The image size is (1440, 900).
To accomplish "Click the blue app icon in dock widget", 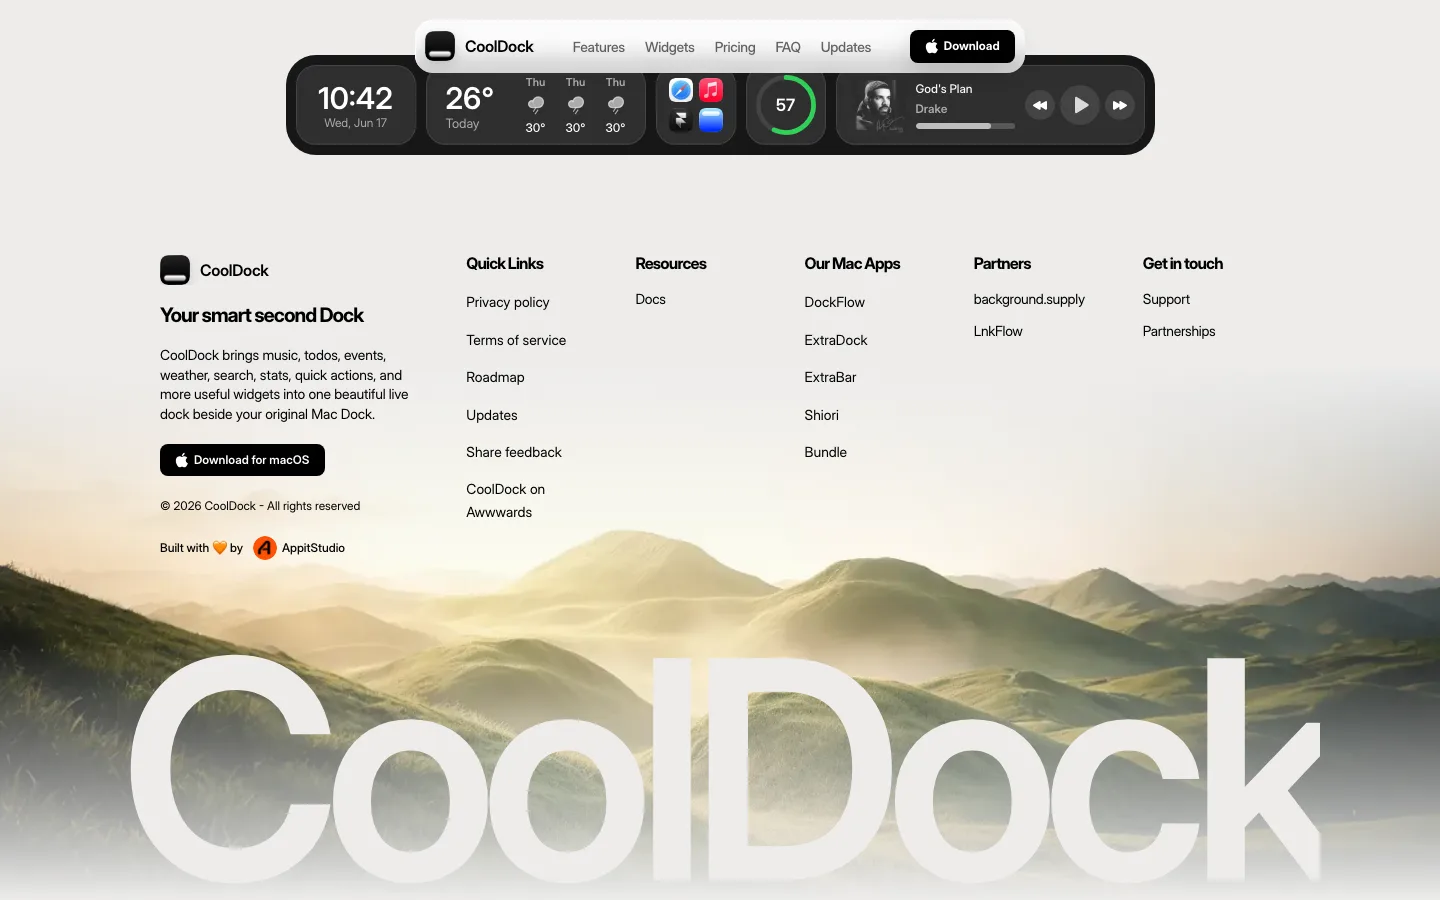I will click(x=711, y=120).
